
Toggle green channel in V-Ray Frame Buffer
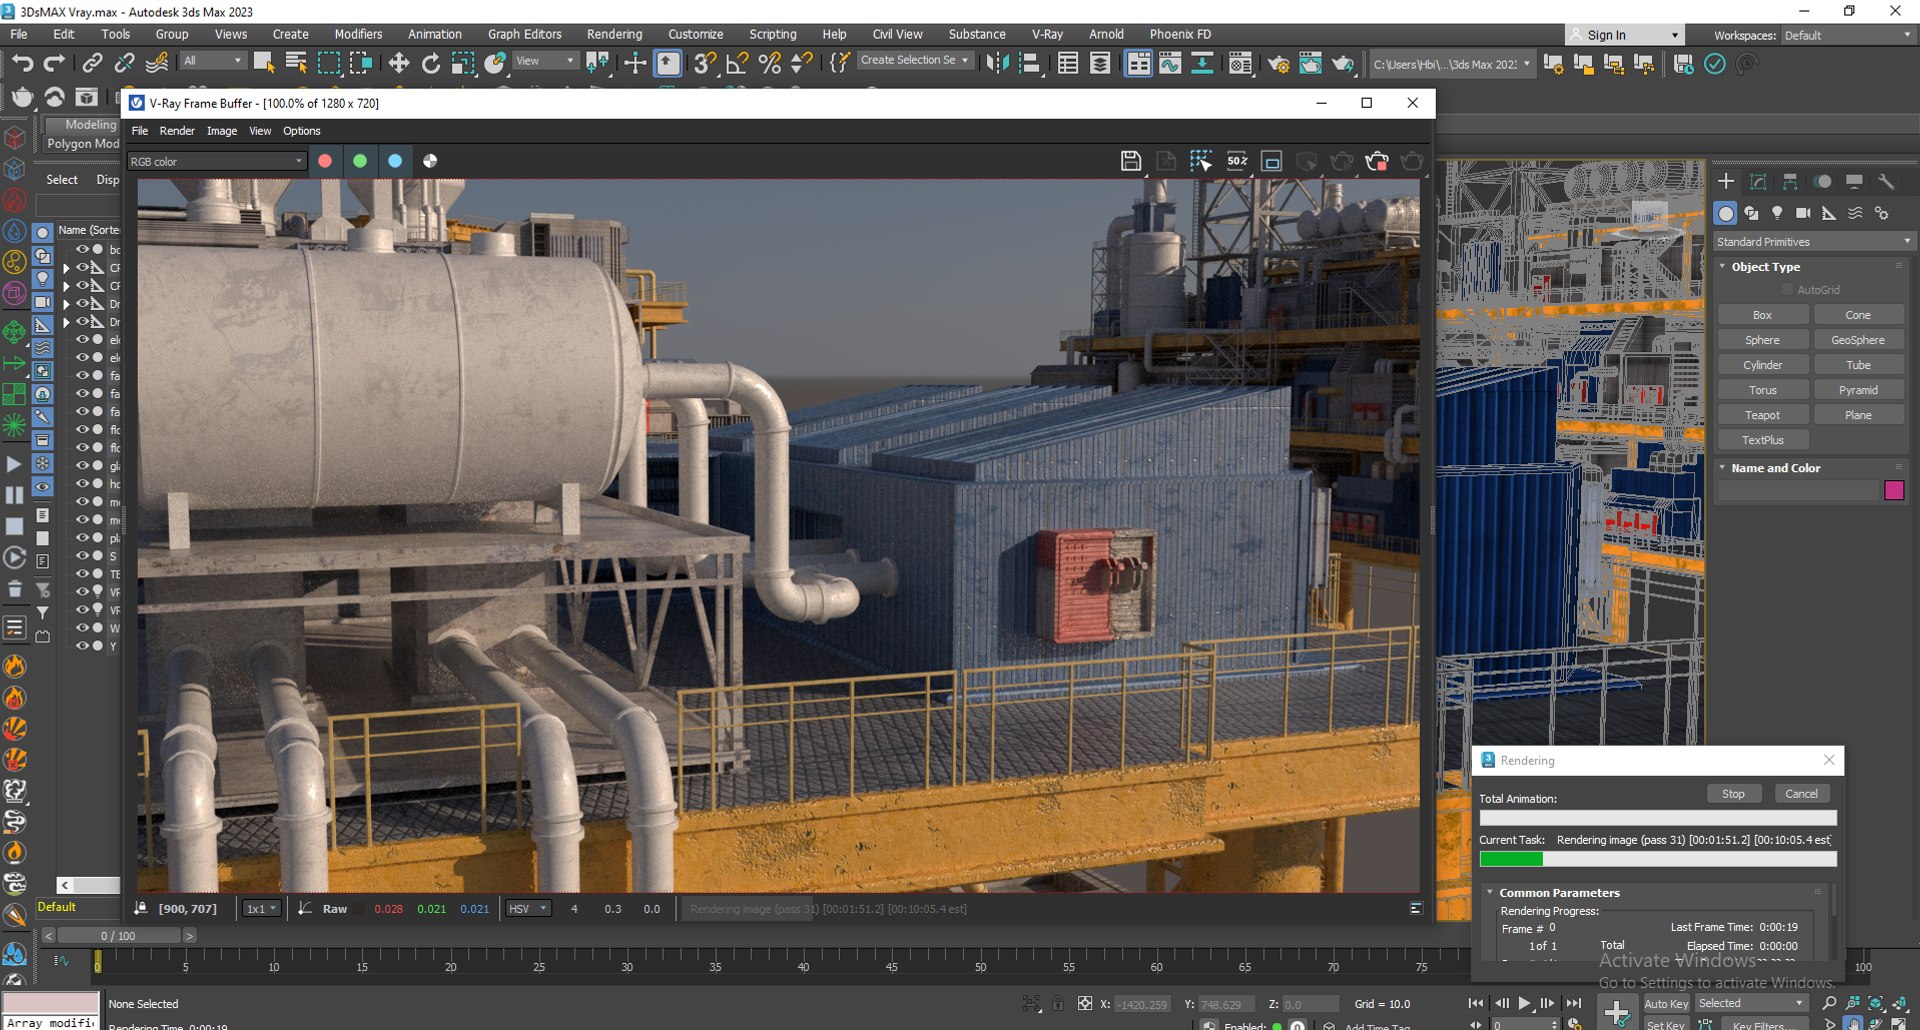tap(360, 161)
